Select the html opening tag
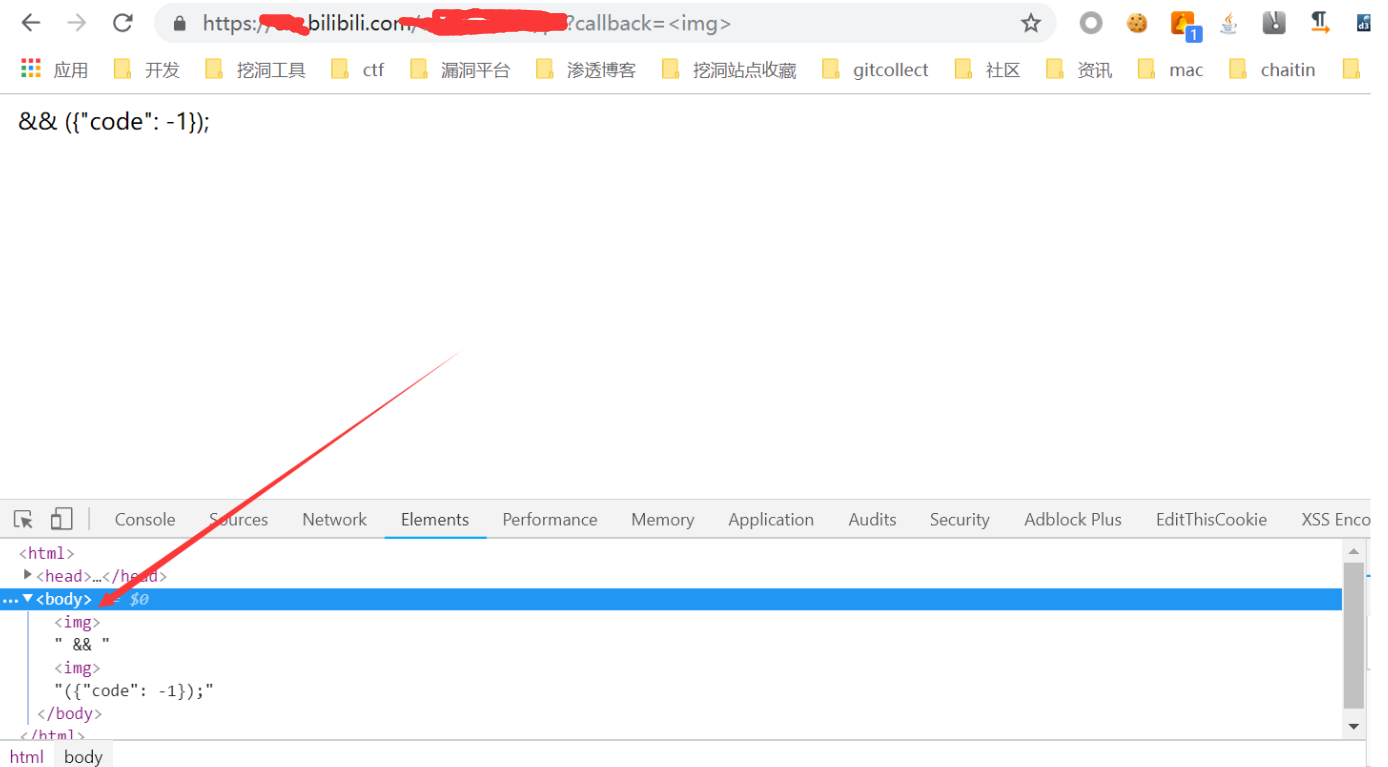1388x767 pixels. tap(47, 553)
